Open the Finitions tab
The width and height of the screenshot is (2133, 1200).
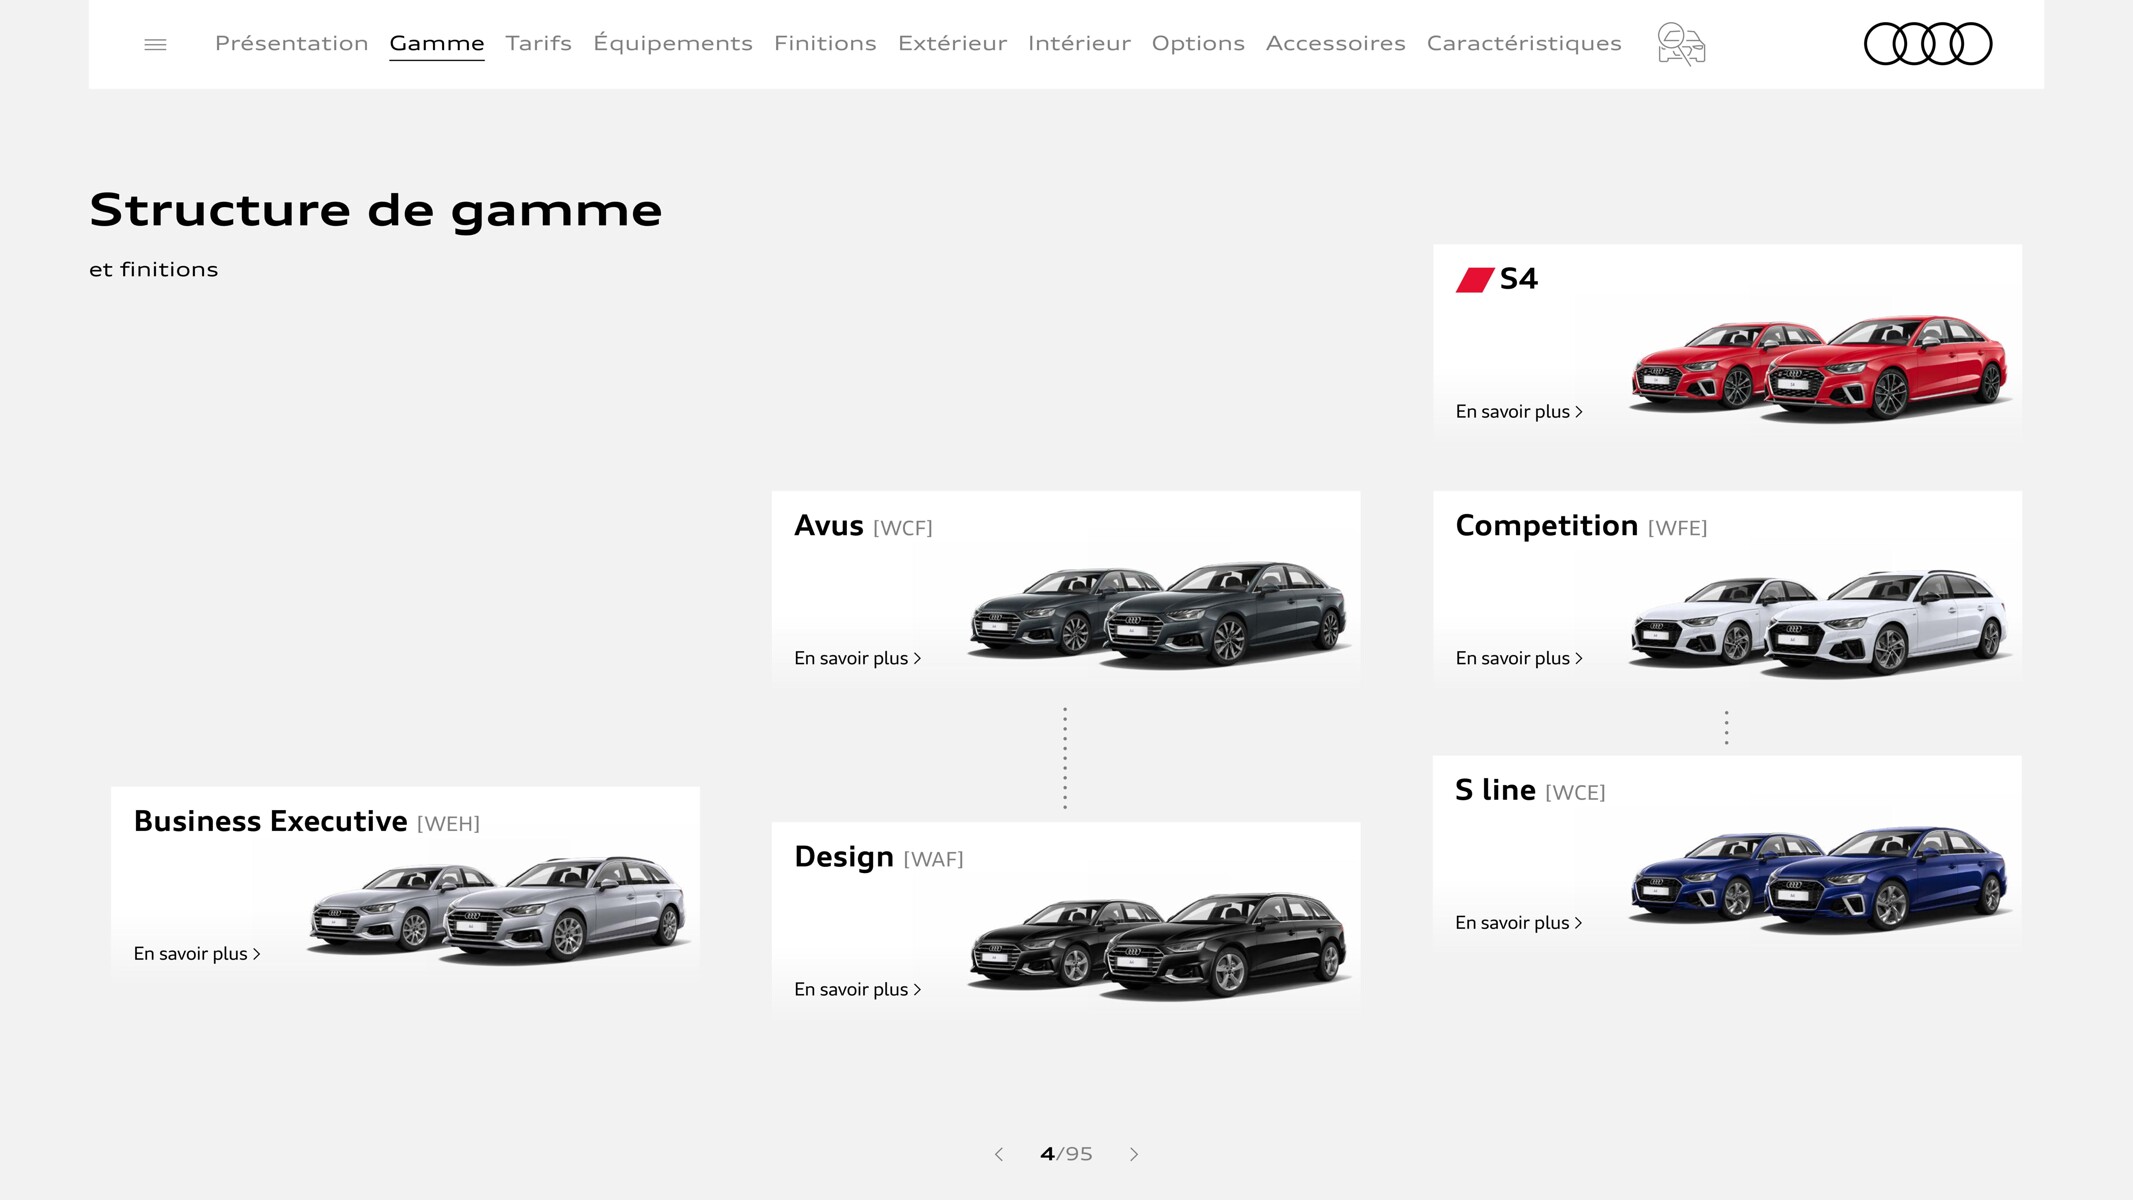point(825,43)
